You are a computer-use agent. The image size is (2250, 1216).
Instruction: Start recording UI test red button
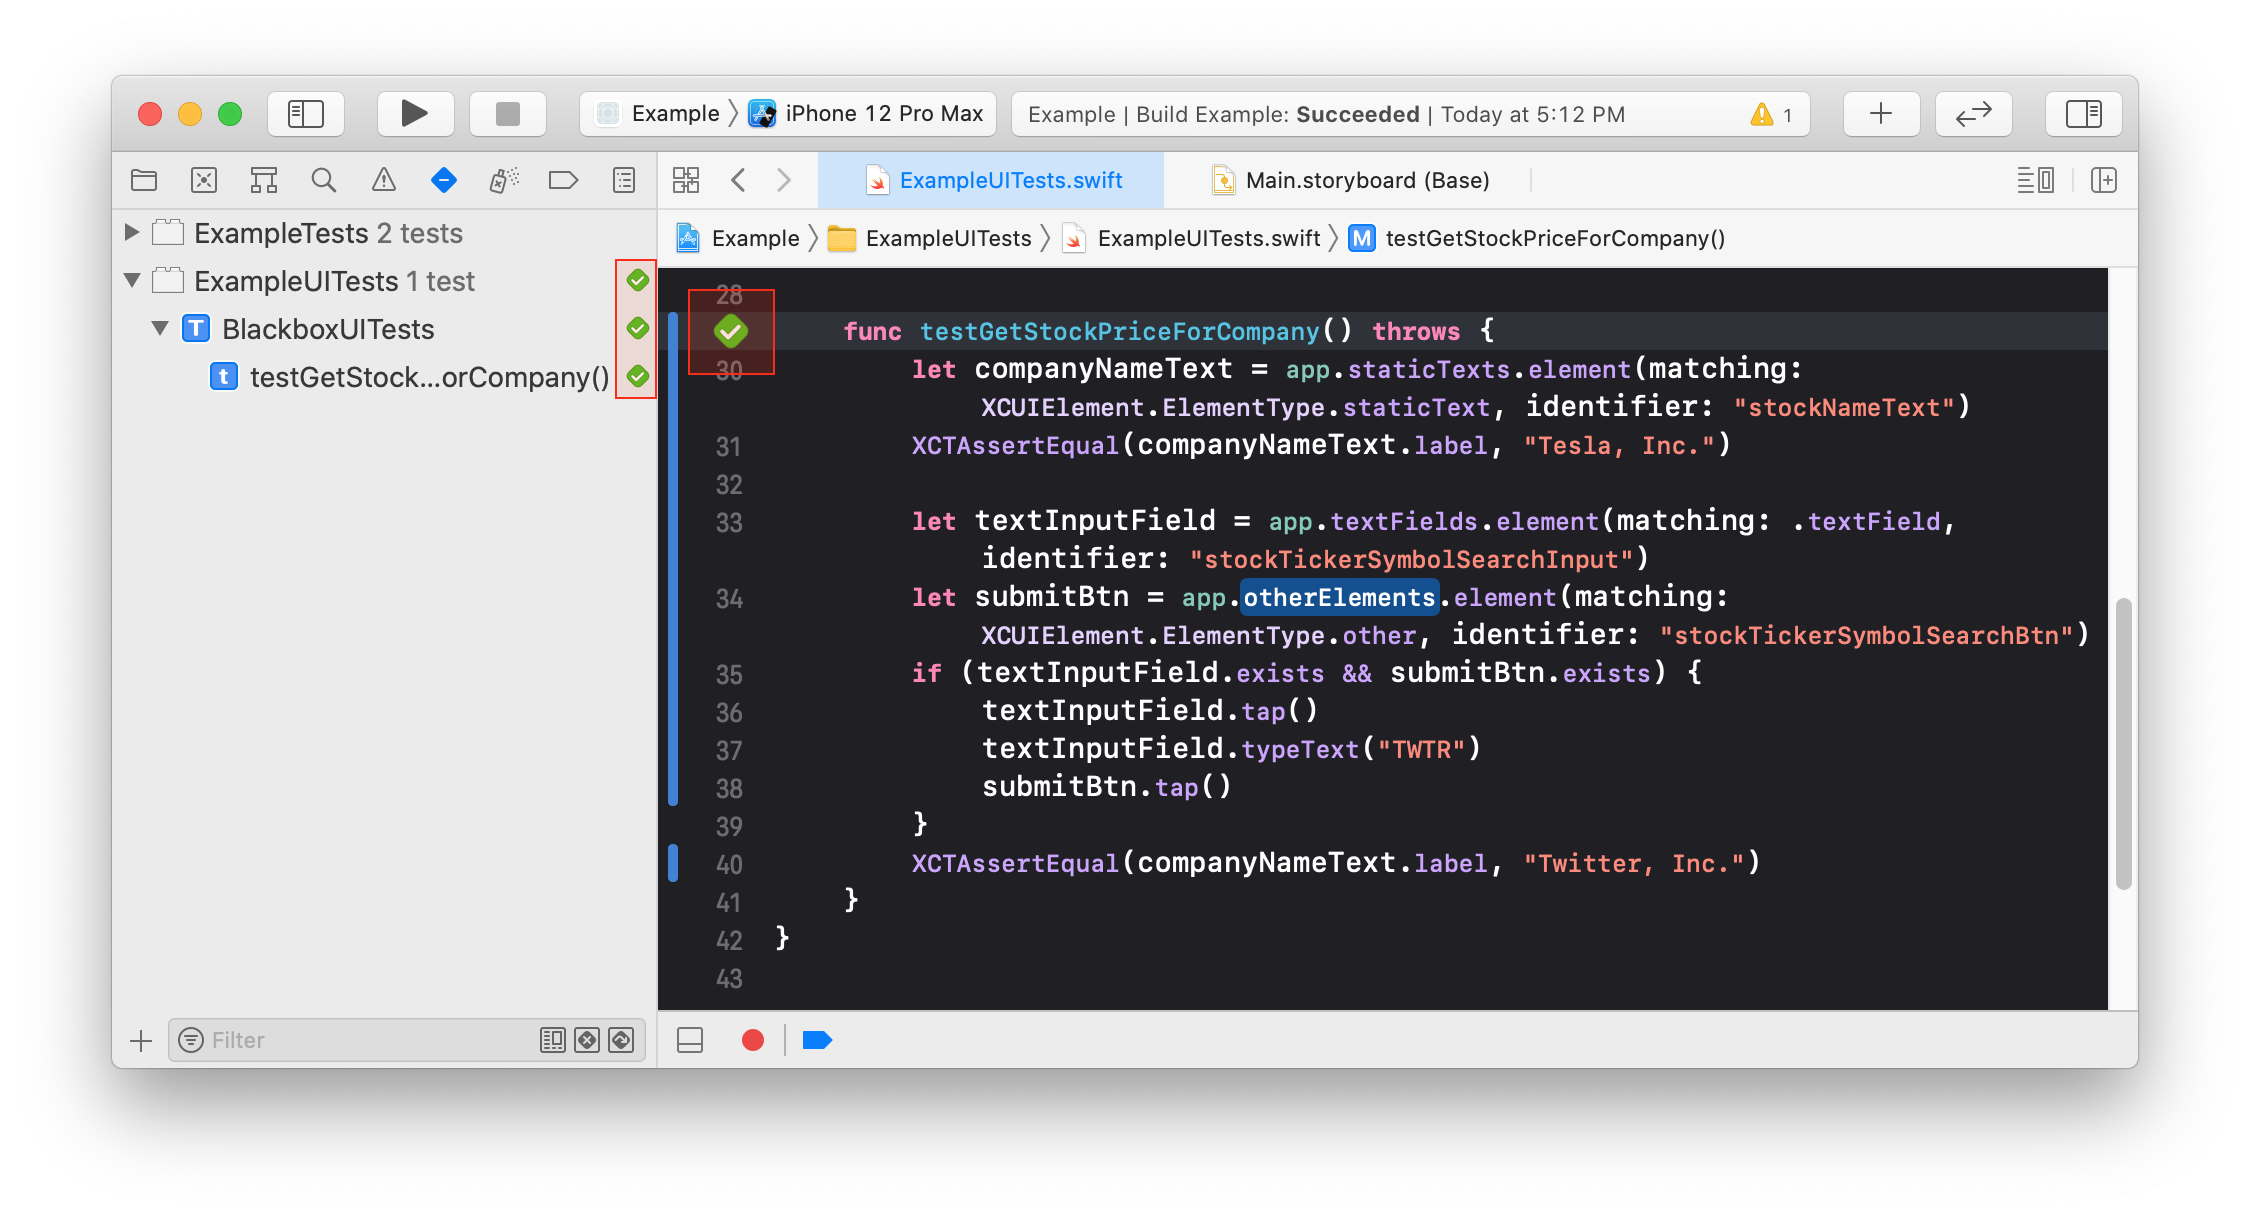click(x=753, y=1041)
